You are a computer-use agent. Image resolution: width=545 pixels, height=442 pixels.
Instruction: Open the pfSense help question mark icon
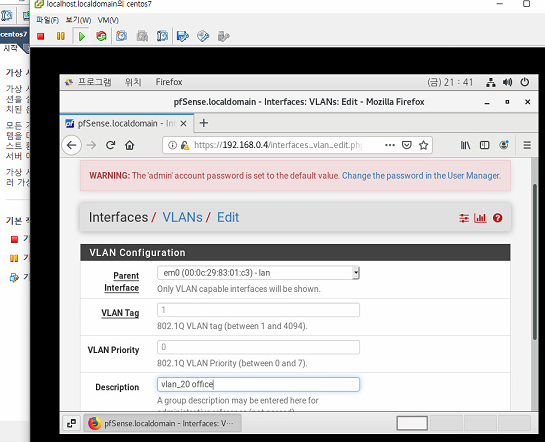(x=497, y=218)
